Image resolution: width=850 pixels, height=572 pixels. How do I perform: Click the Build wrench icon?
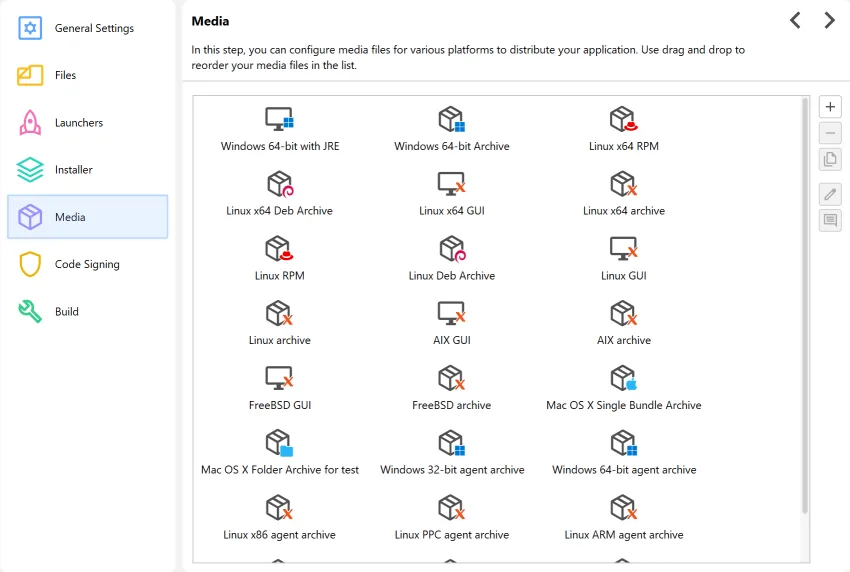tap(30, 311)
